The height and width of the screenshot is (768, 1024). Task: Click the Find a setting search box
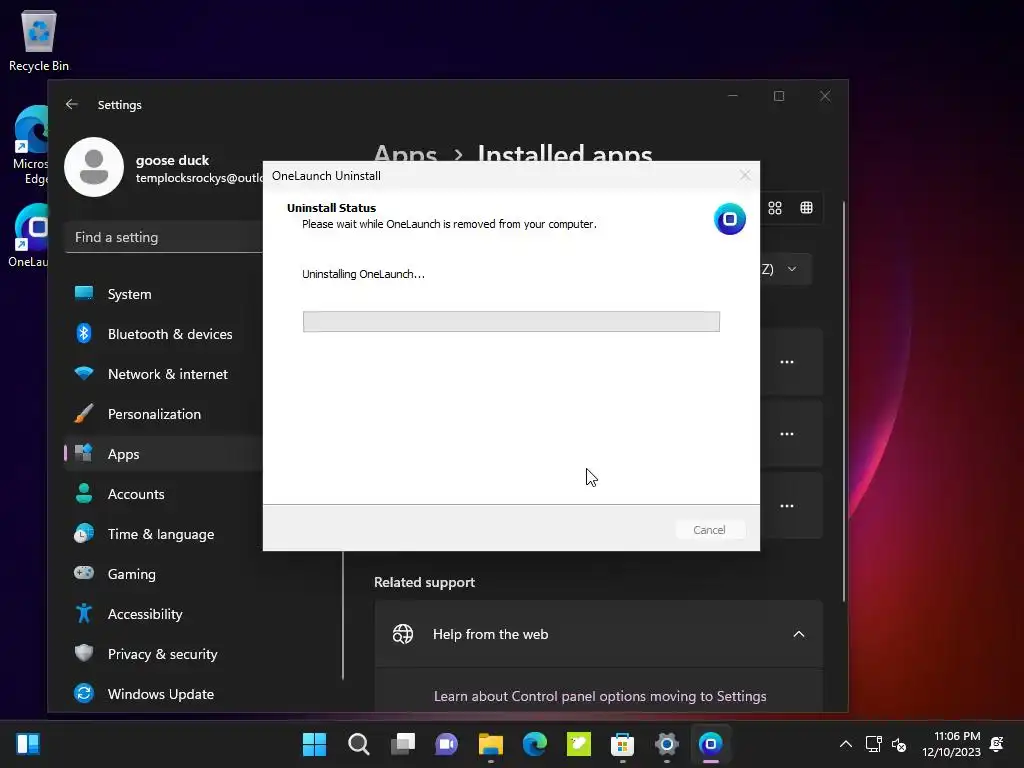click(x=163, y=237)
